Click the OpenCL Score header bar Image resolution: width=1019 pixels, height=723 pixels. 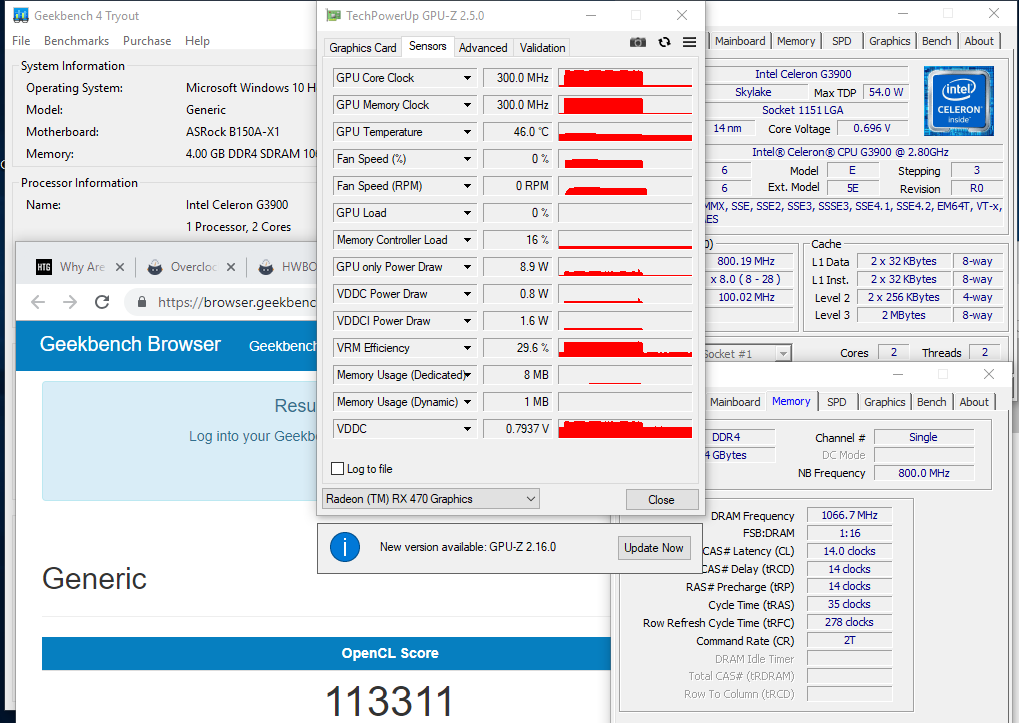pos(326,653)
